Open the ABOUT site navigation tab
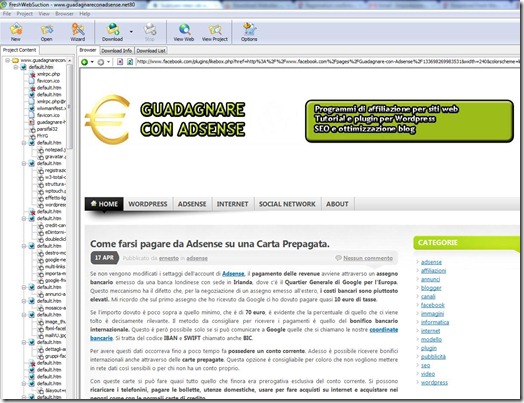This screenshot has height=403, width=524. point(337,204)
